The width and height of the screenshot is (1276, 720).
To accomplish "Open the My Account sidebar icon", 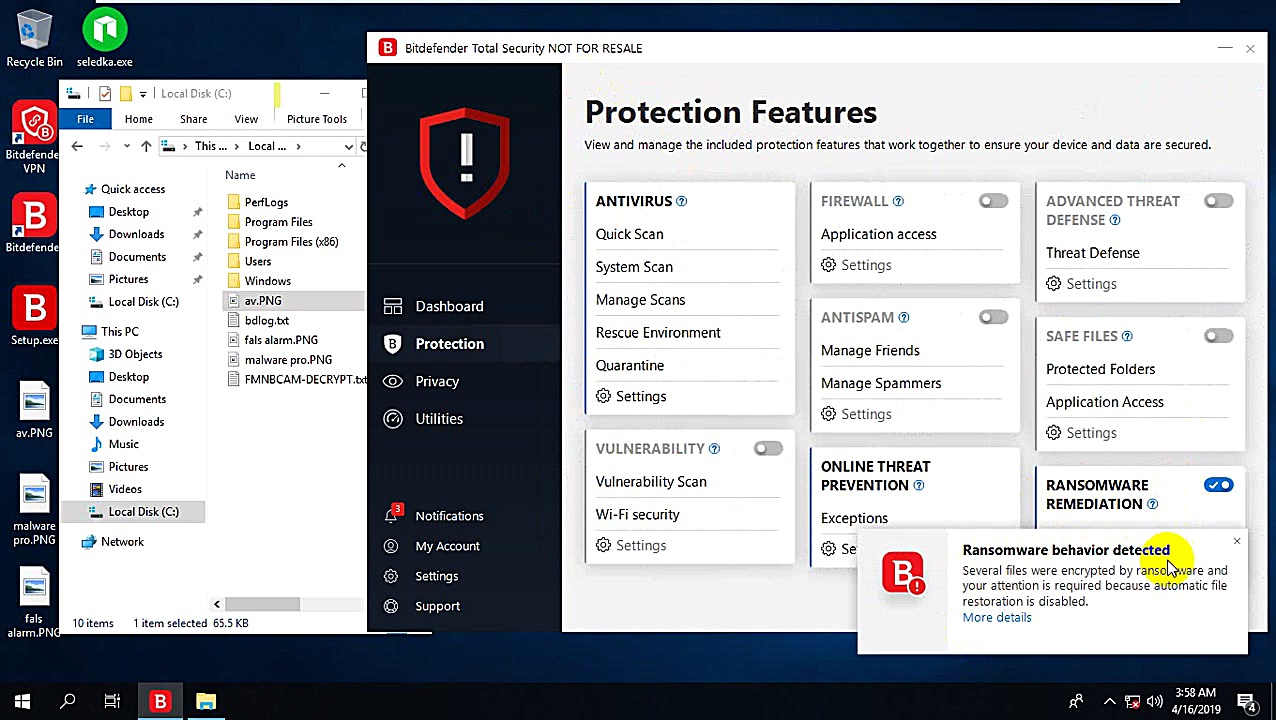I will point(392,546).
